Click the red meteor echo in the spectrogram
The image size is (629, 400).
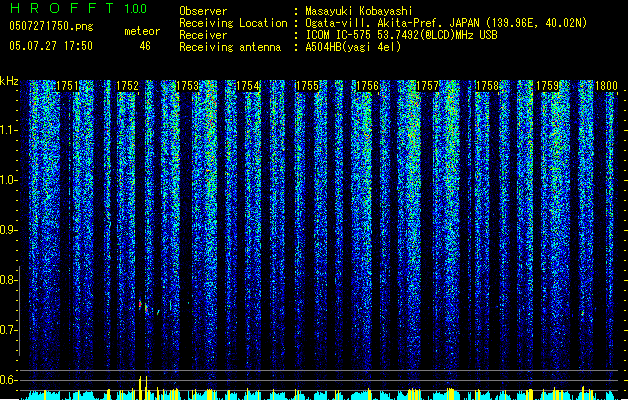pos(140,305)
